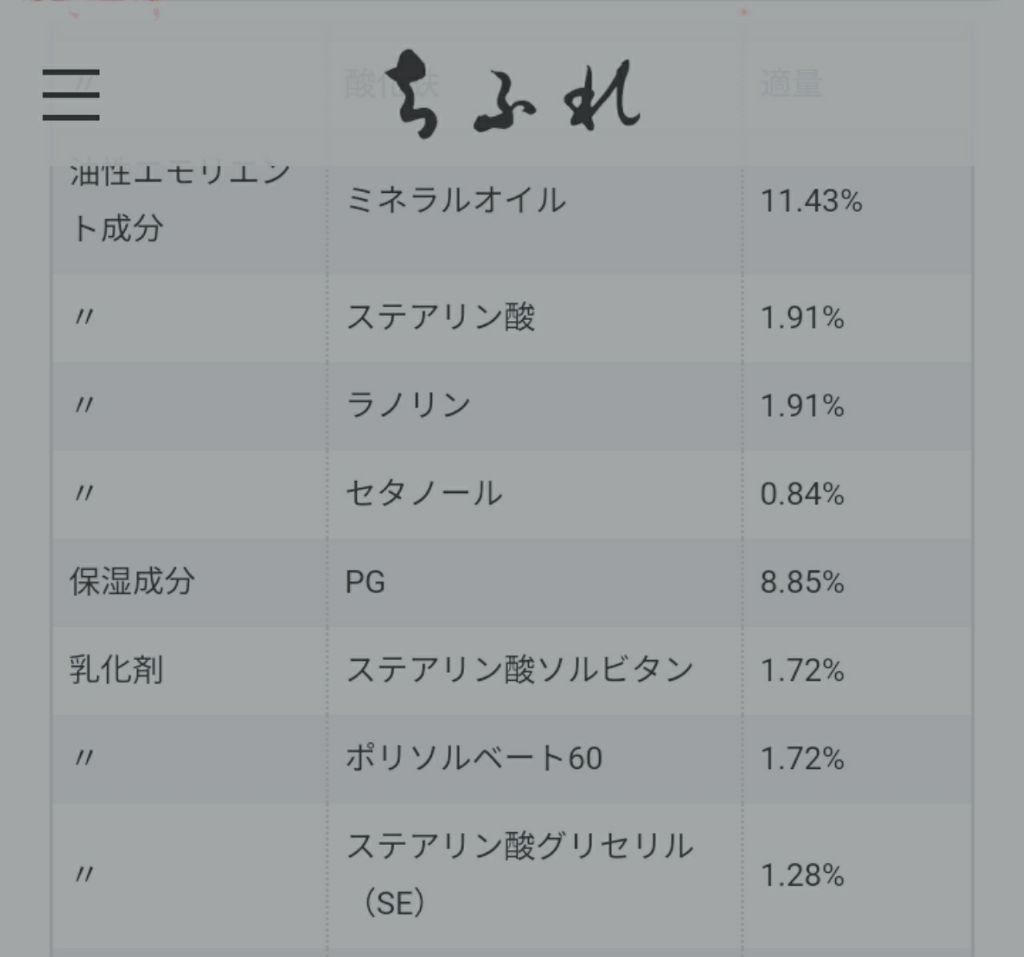Click the 1.91% value beside ラノリン

pos(802,406)
